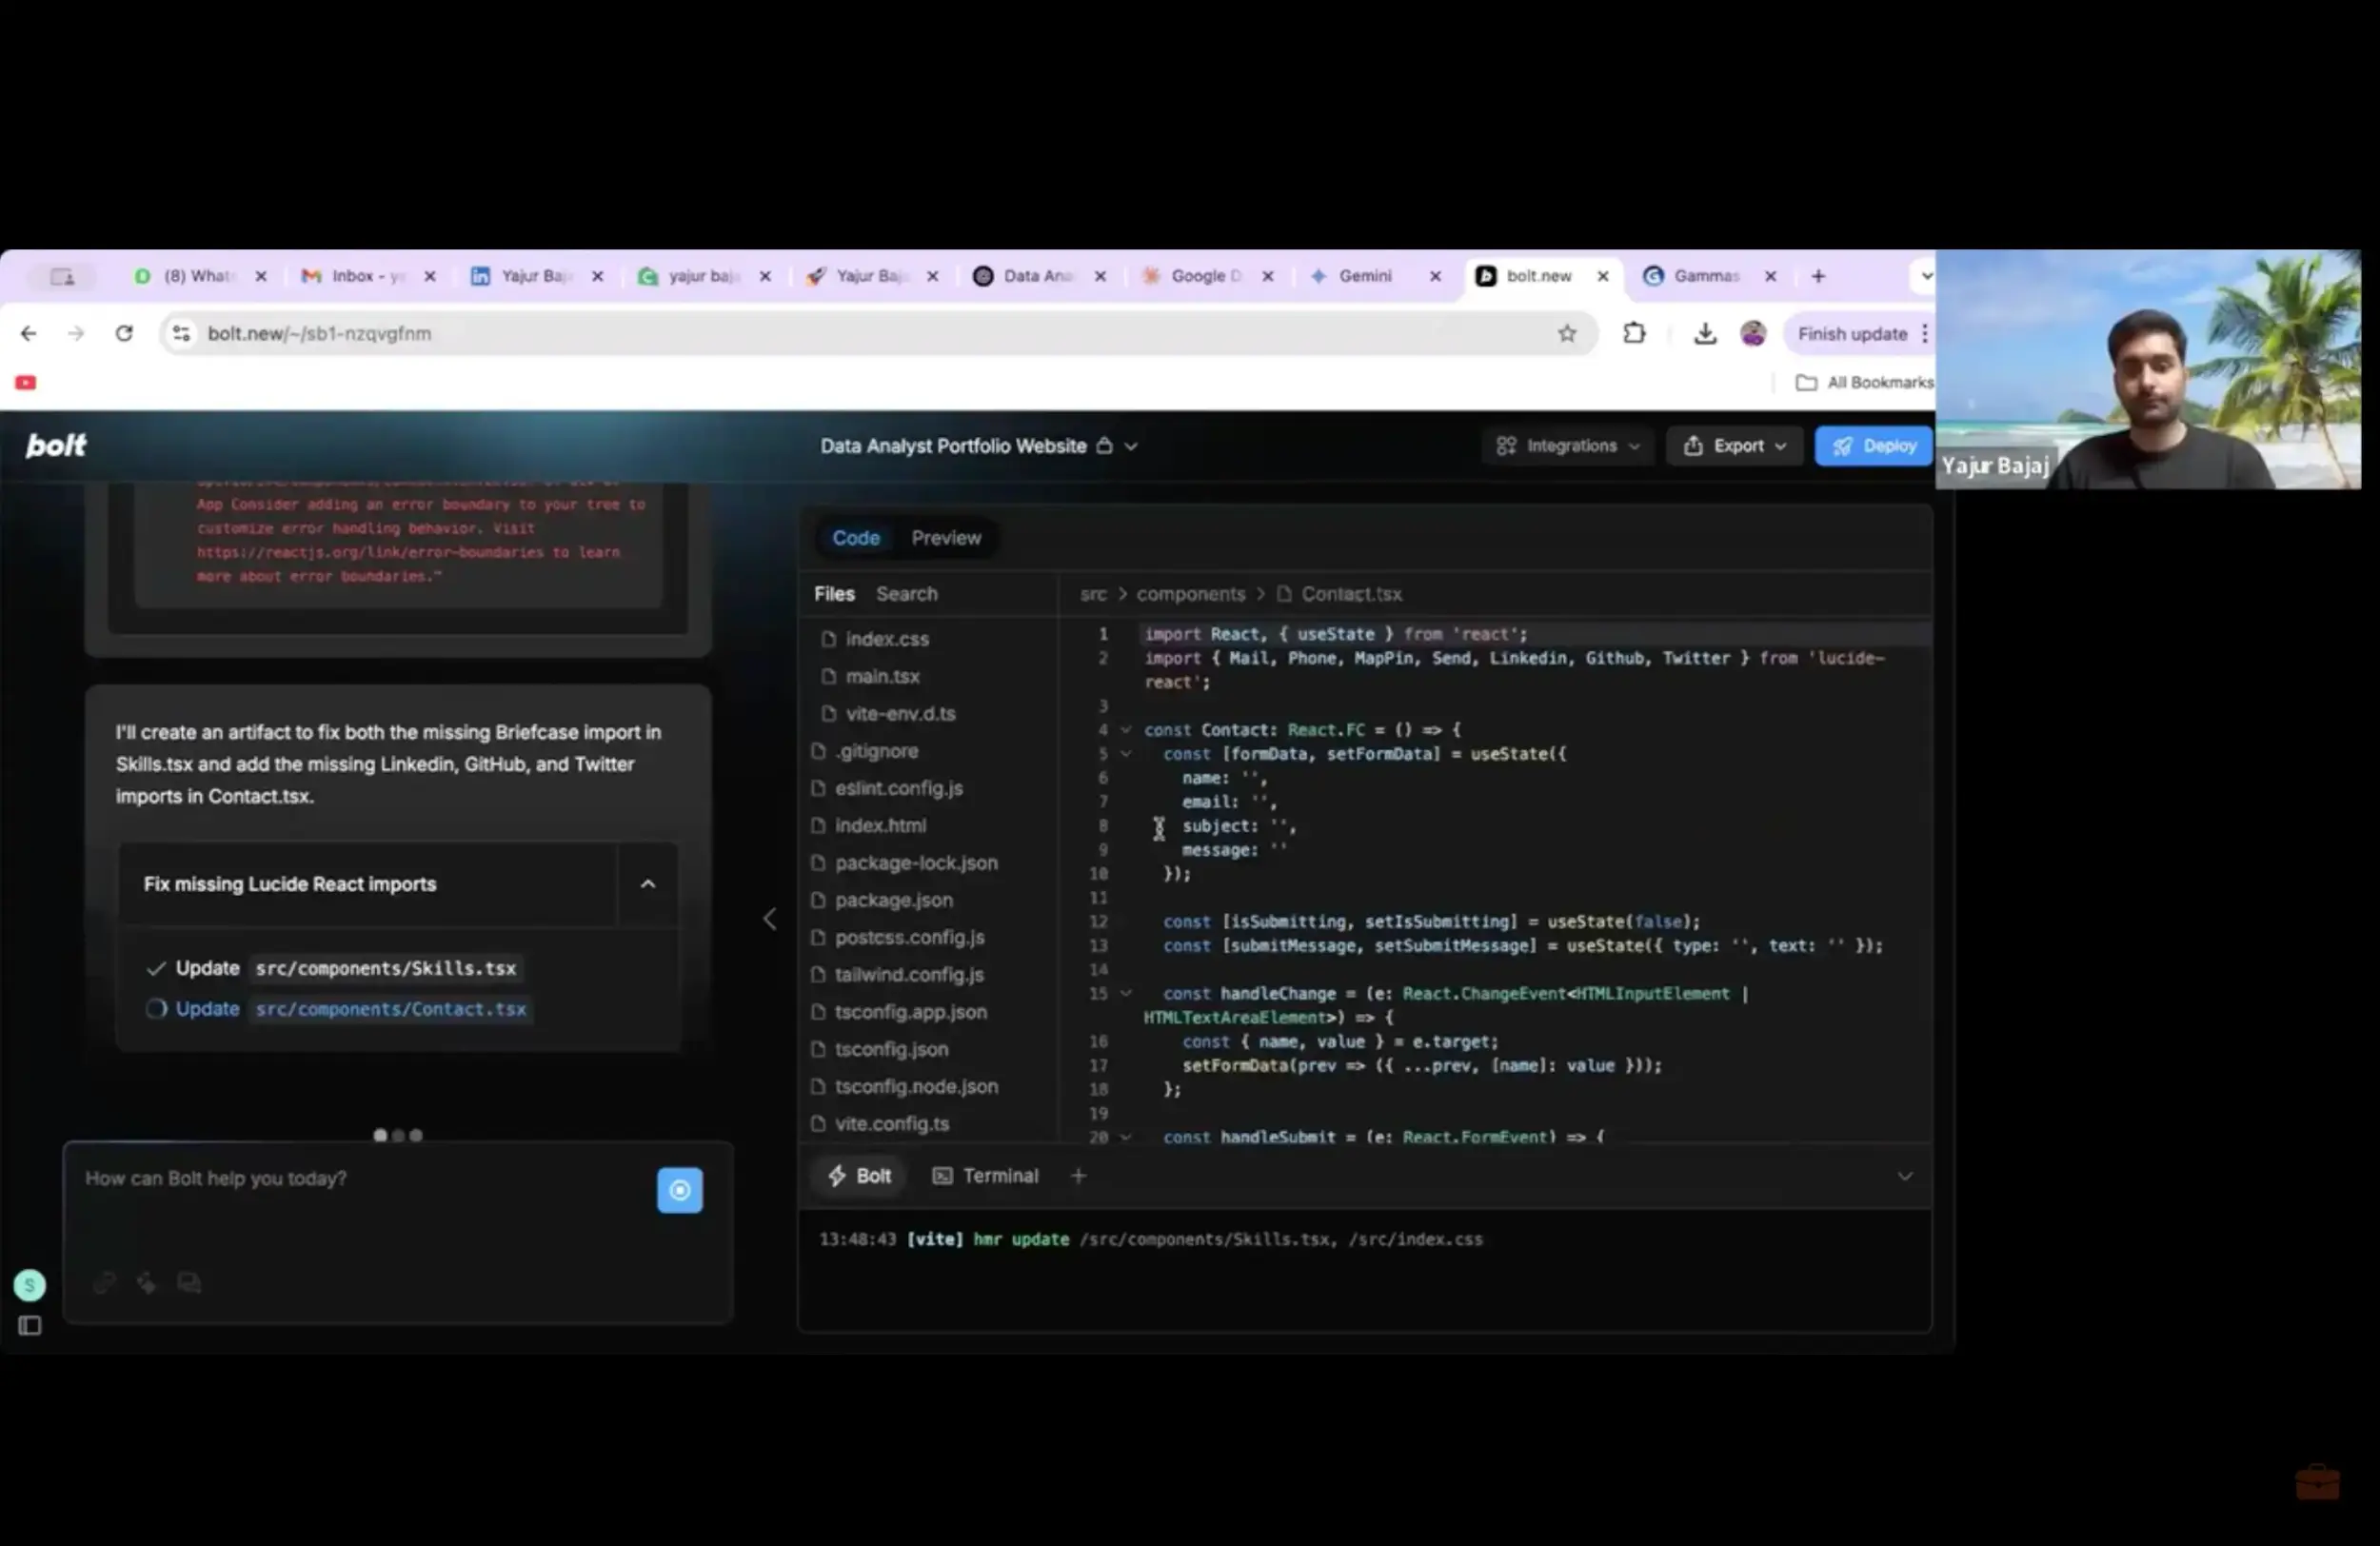Click the browser extensions puzzle icon

(x=1634, y=334)
